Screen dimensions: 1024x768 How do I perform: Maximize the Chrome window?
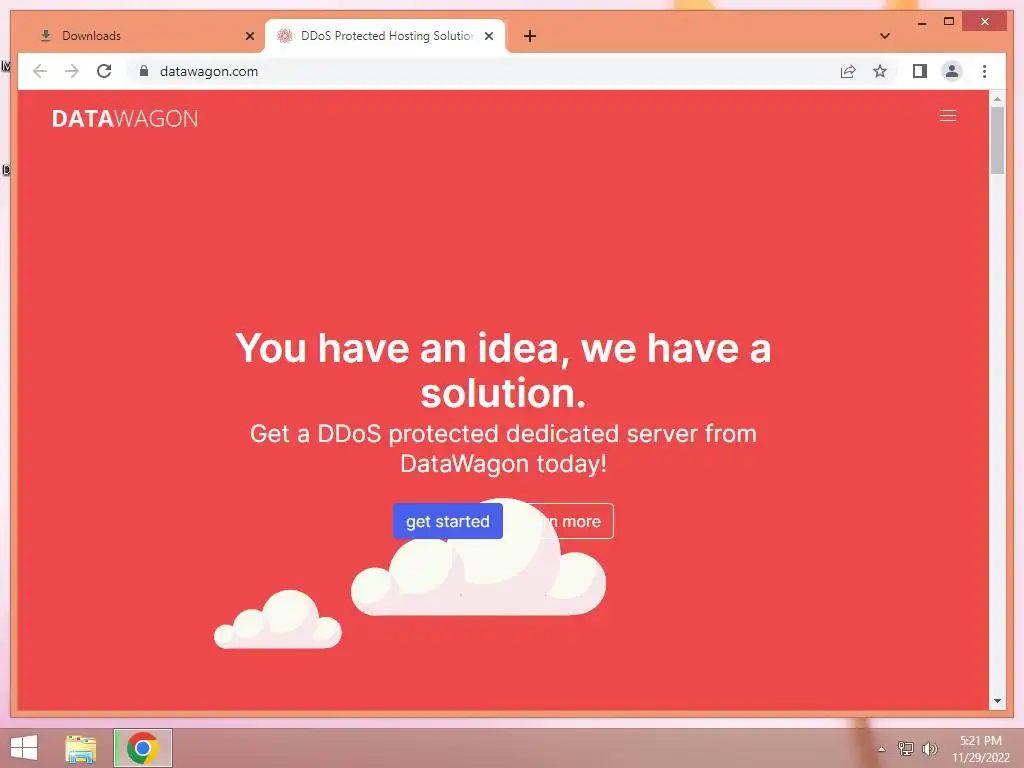[949, 22]
